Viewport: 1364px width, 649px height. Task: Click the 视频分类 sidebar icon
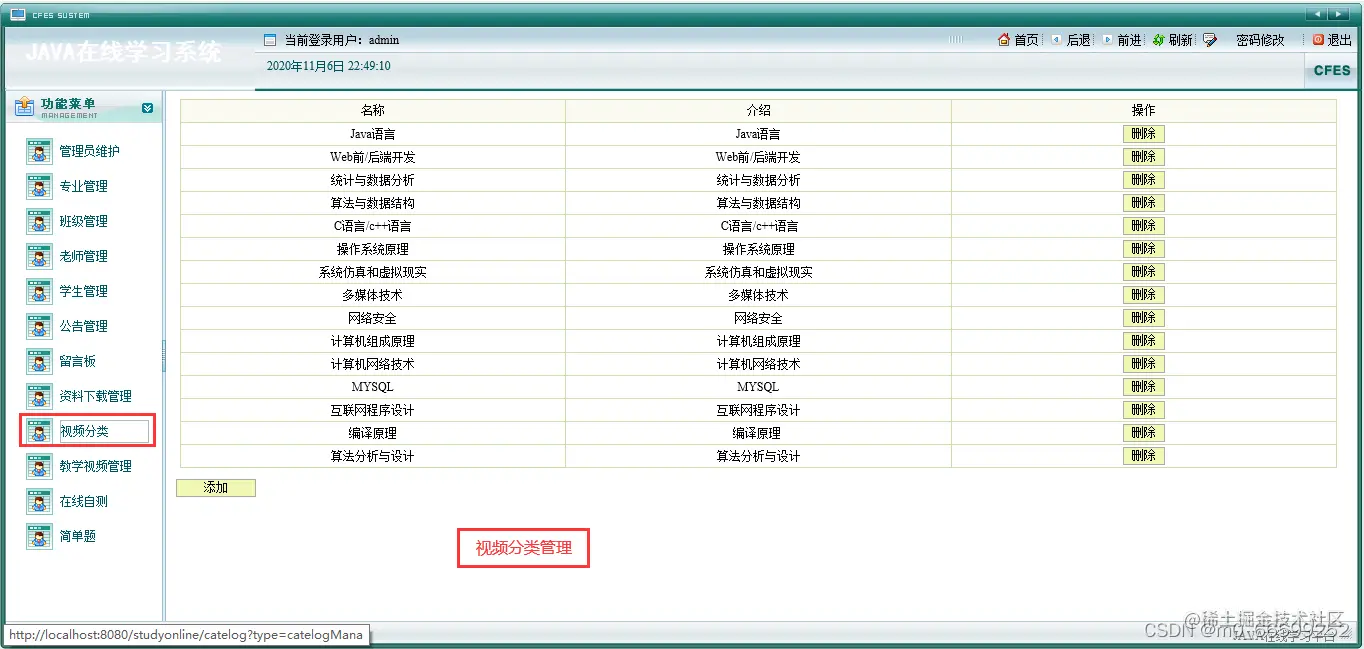pyautogui.click(x=39, y=431)
